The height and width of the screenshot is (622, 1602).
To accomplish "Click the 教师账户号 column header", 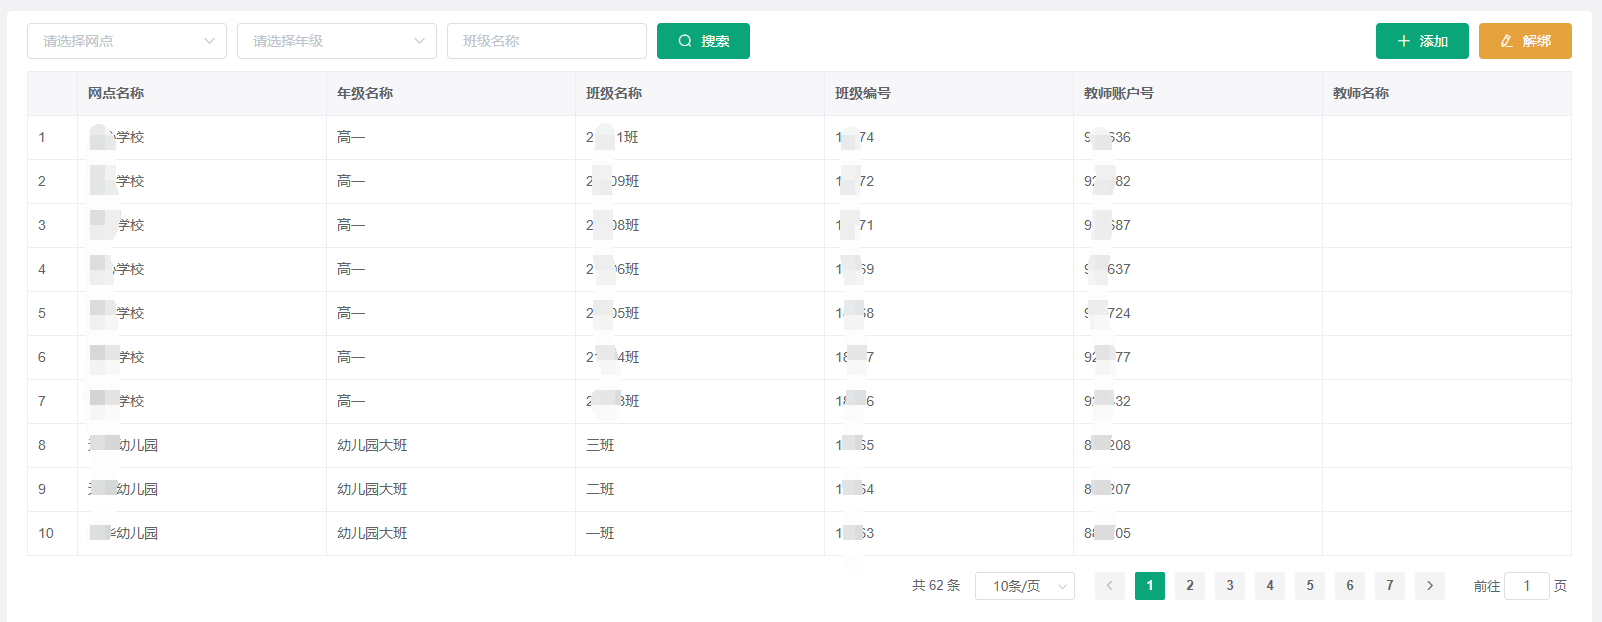I will coord(1119,93).
